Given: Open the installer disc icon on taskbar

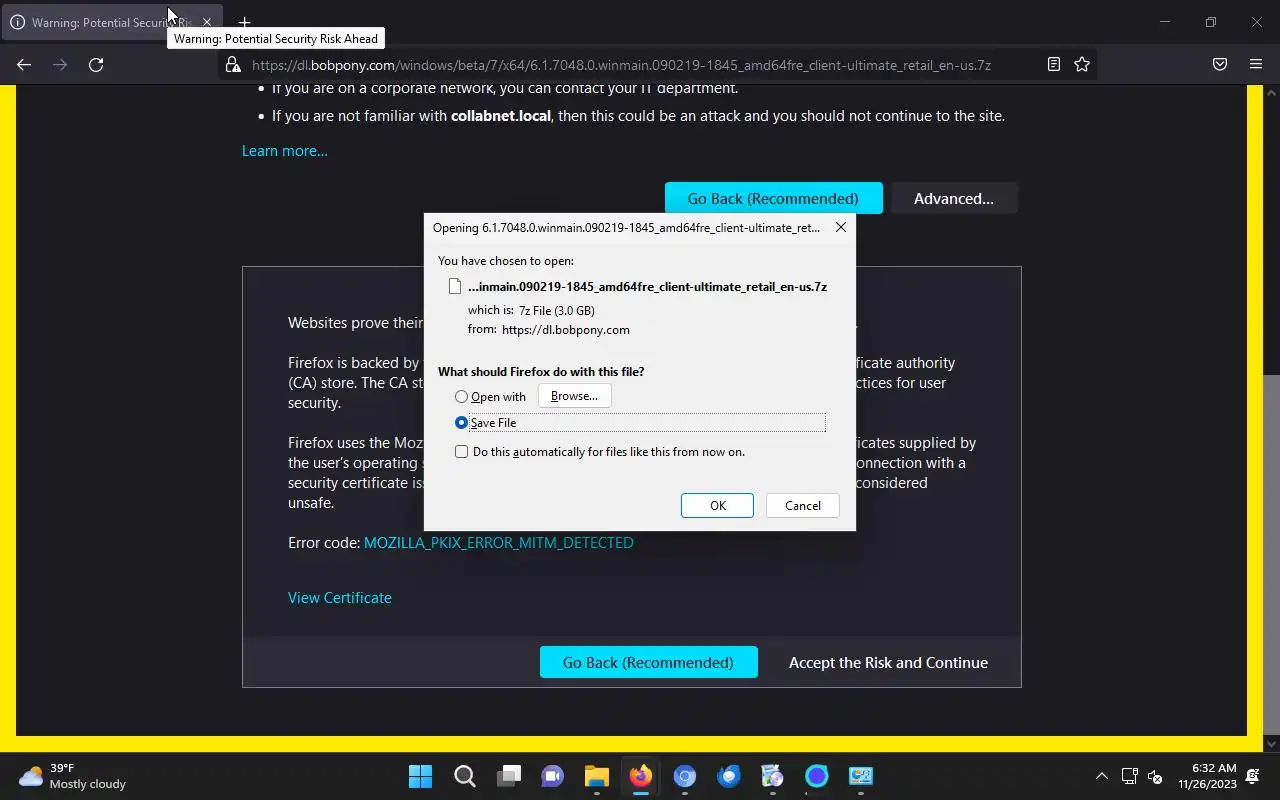Looking at the screenshot, I should 773,776.
